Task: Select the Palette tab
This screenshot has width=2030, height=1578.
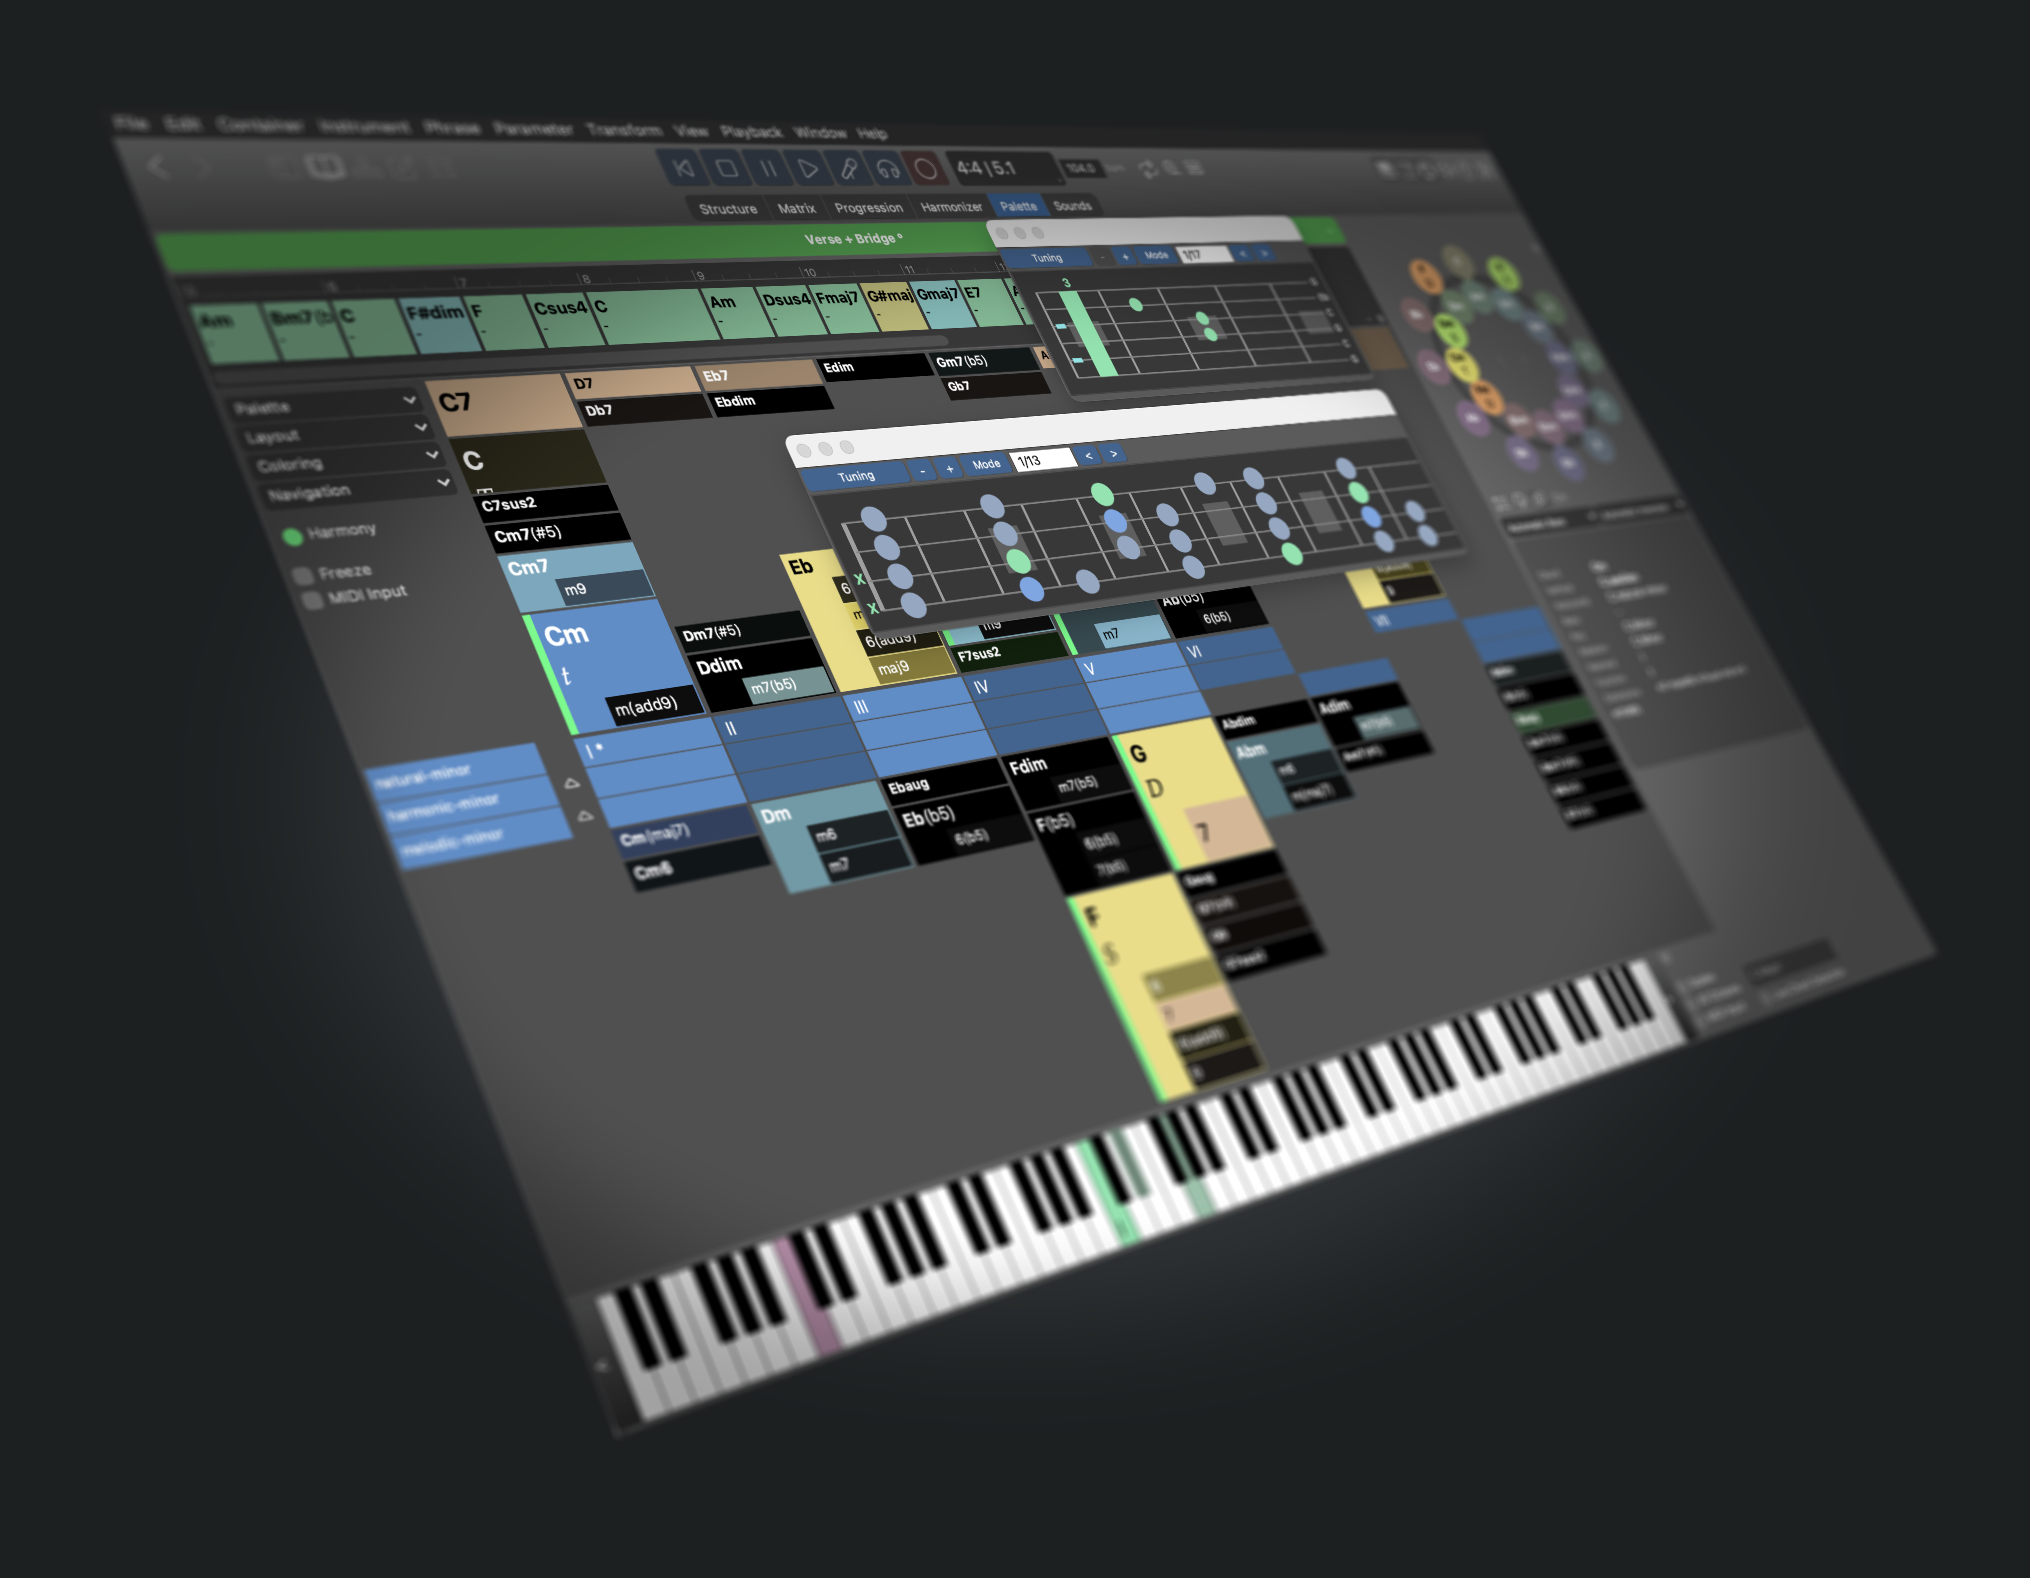Action: [x=1018, y=206]
